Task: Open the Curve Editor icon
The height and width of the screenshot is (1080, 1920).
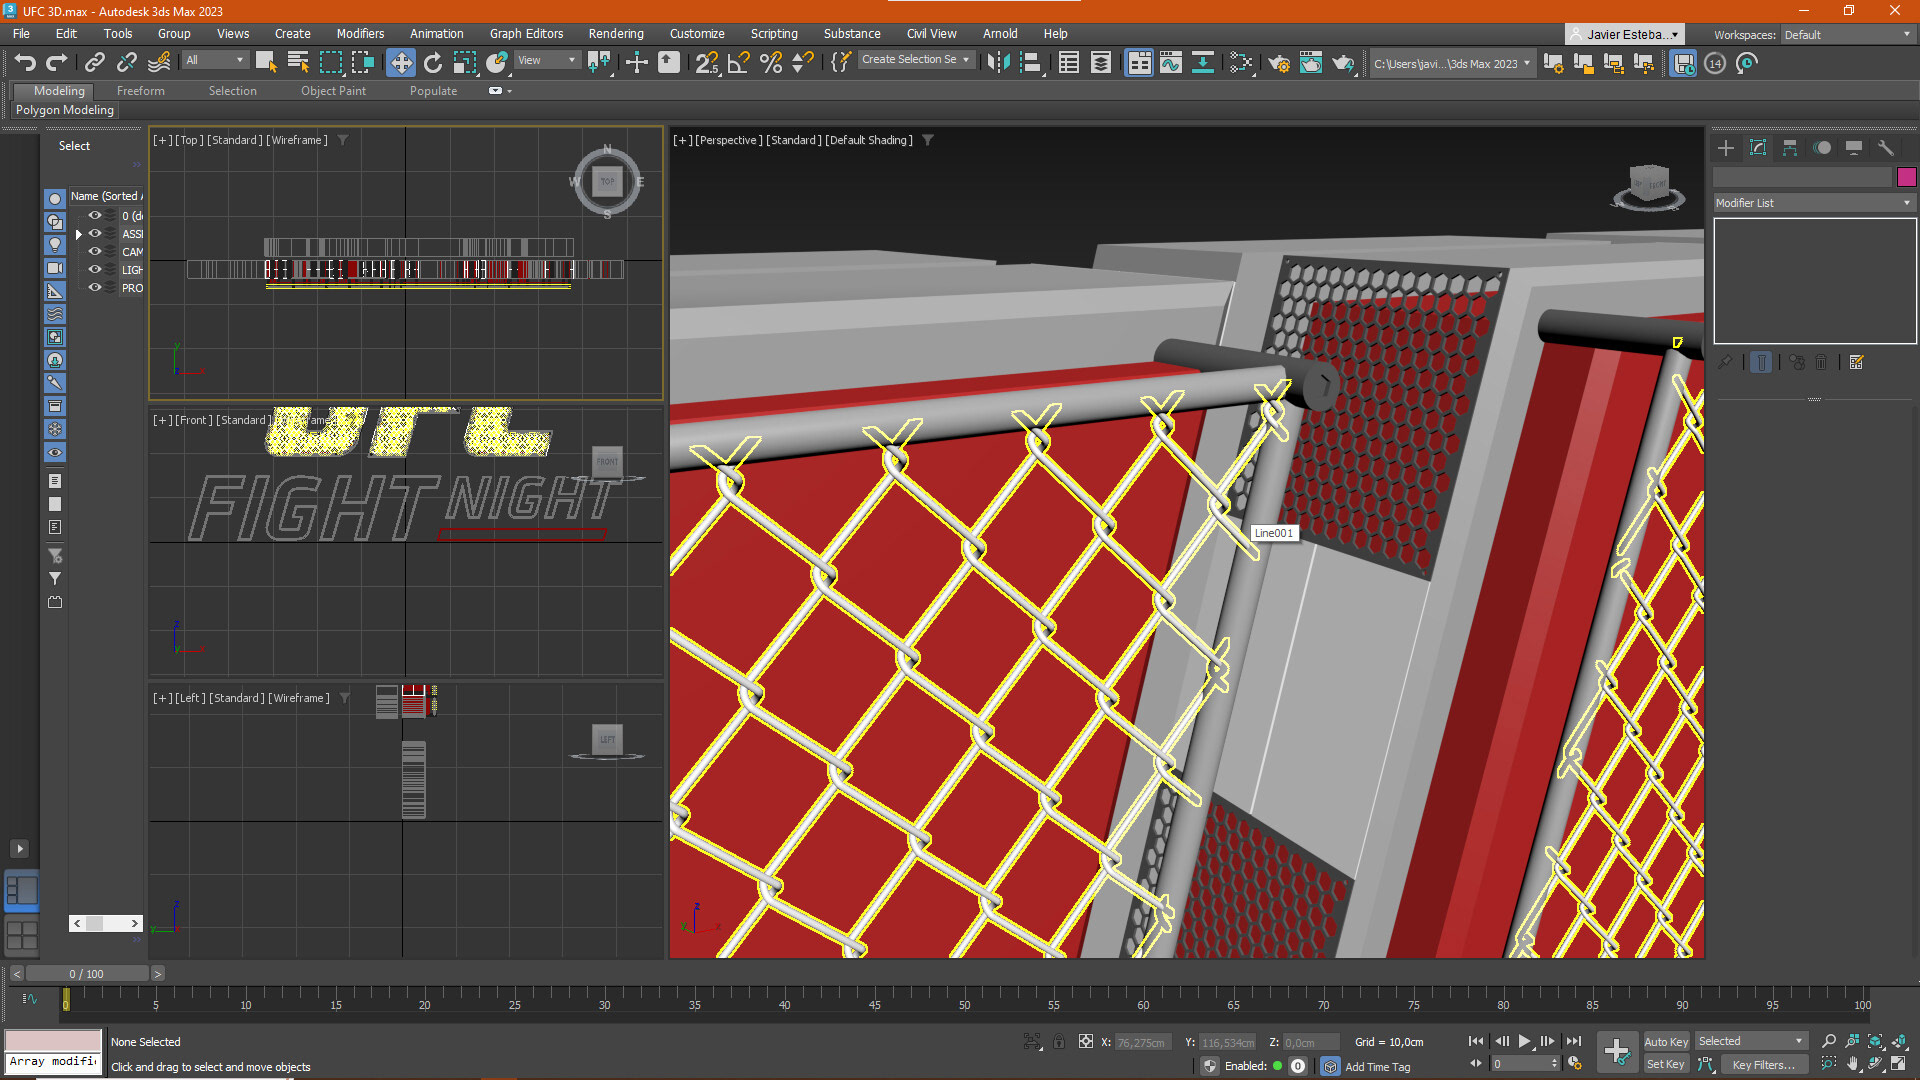Action: pyautogui.click(x=1170, y=63)
